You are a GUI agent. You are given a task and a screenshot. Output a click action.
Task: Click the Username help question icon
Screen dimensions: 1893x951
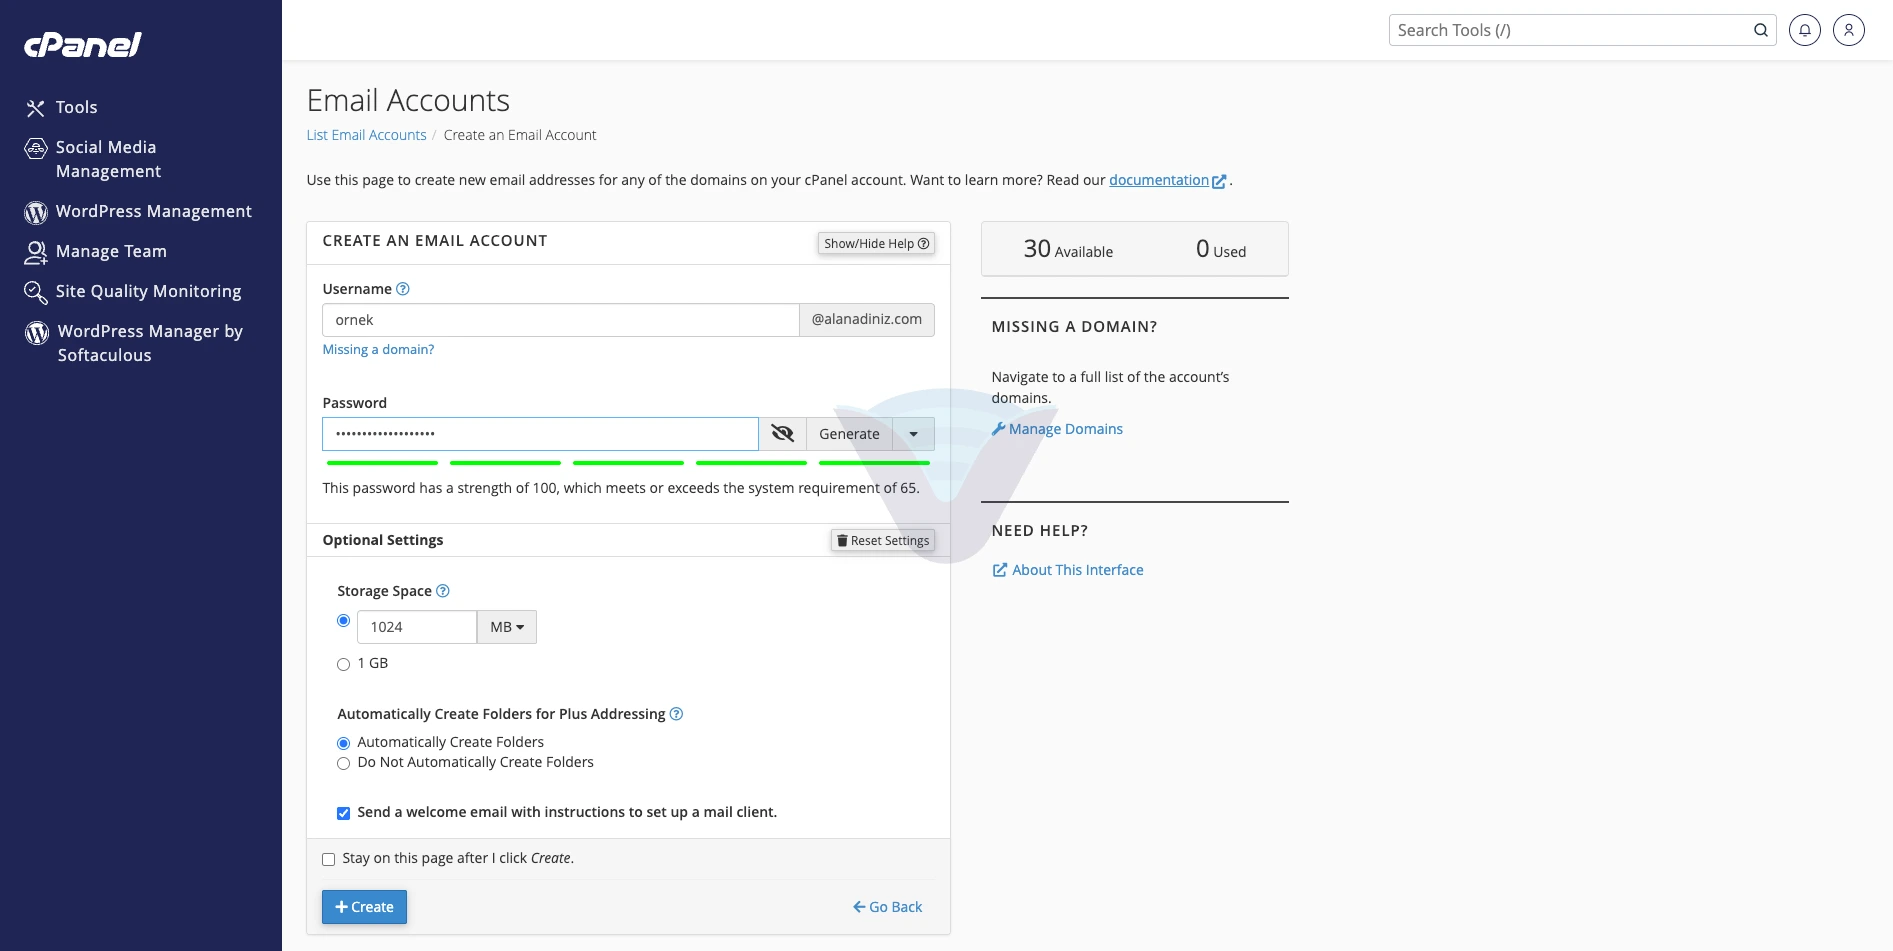point(403,289)
